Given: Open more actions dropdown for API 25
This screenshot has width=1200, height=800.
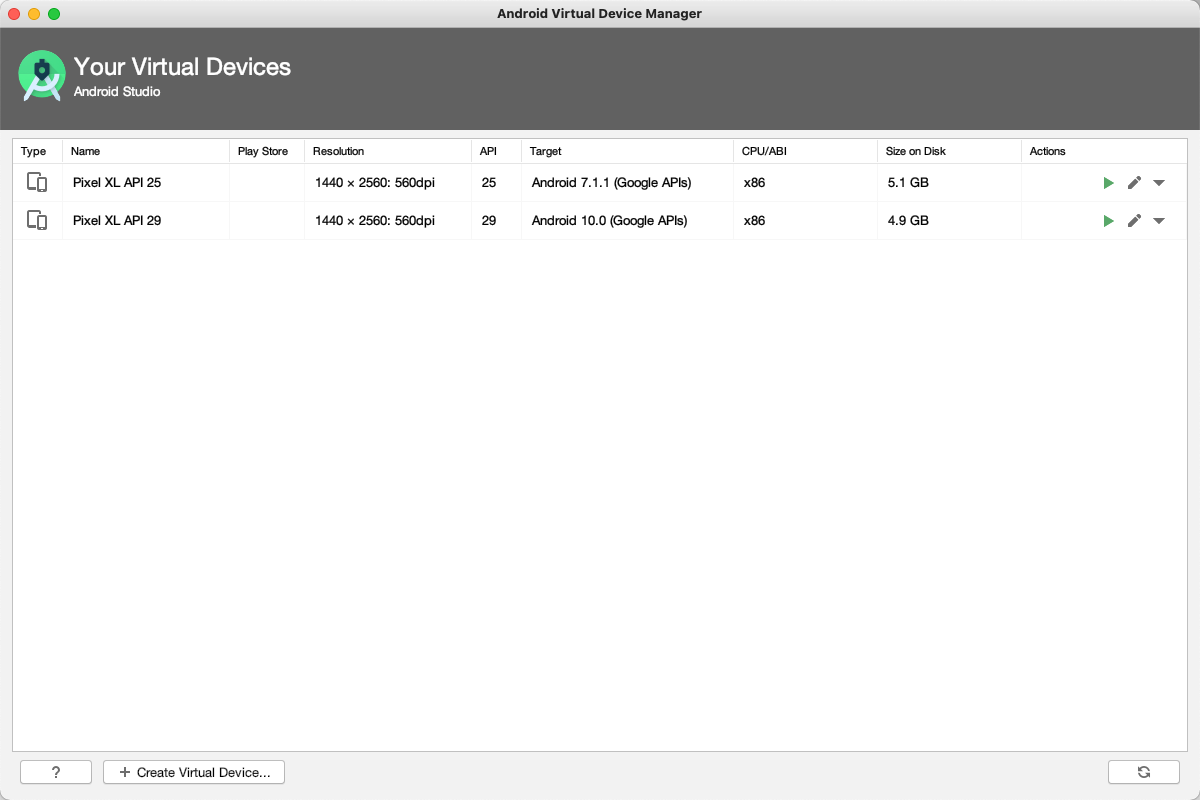Looking at the screenshot, I should coord(1159,183).
